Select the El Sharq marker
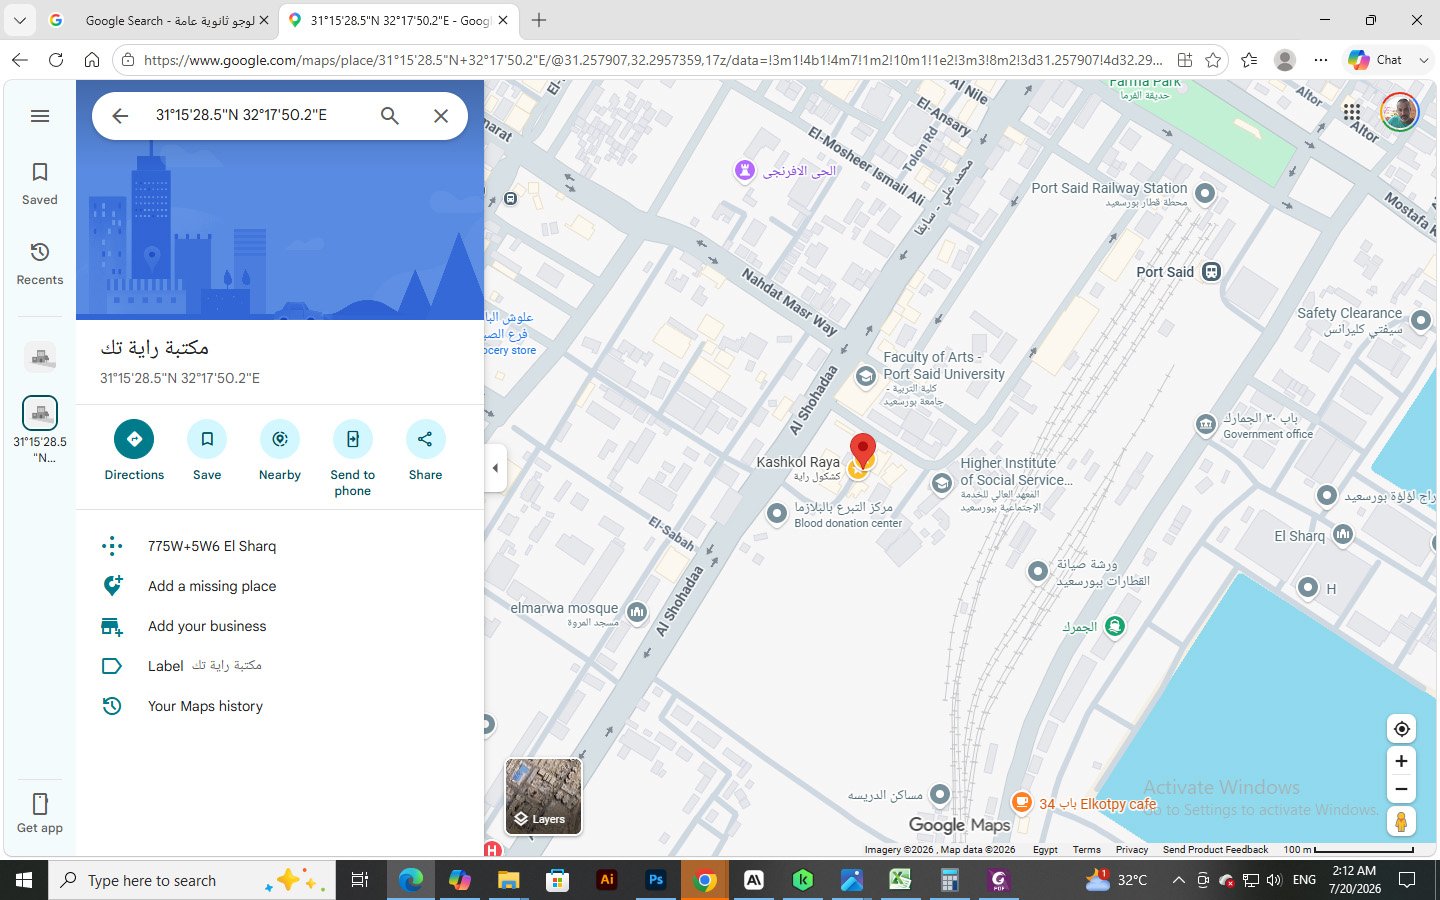 click(1343, 535)
